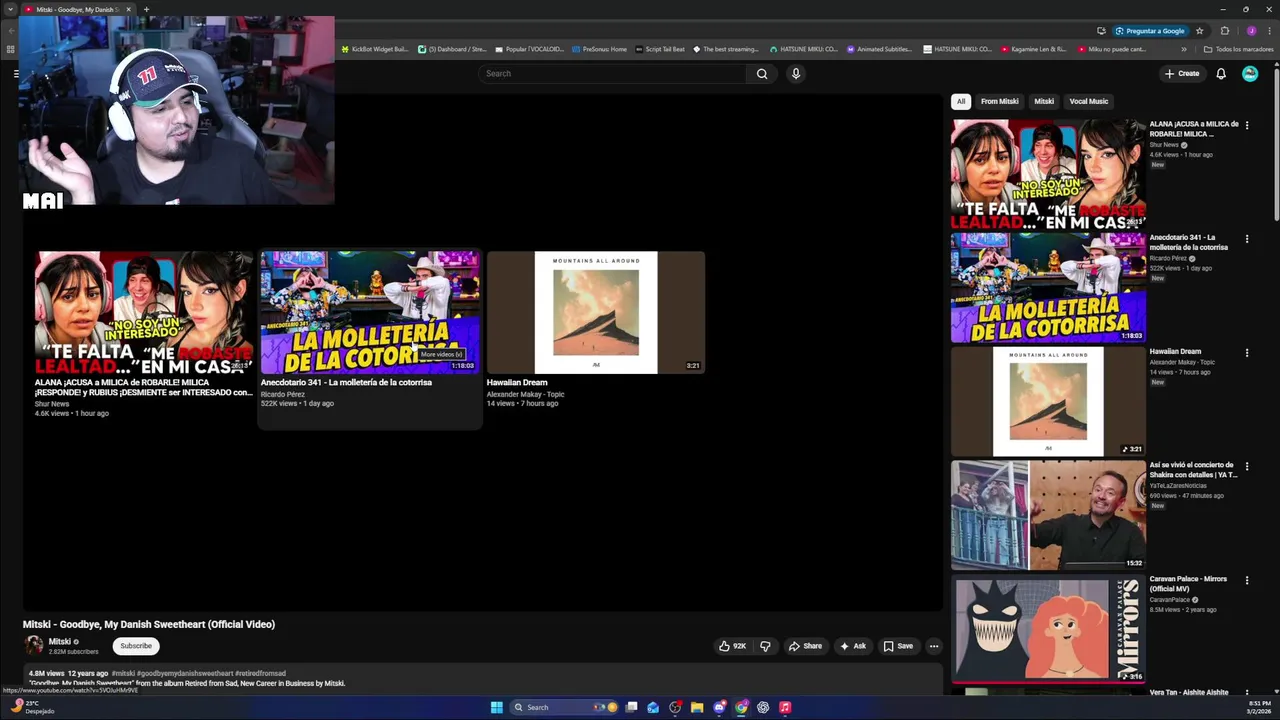Open Caravan Palace - Mirrors sidebar thumbnail

click(x=1048, y=629)
